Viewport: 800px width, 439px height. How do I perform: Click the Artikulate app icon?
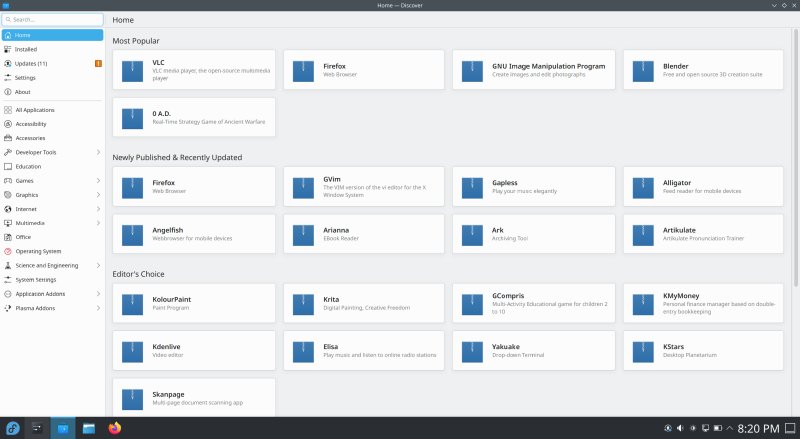pos(643,235)
